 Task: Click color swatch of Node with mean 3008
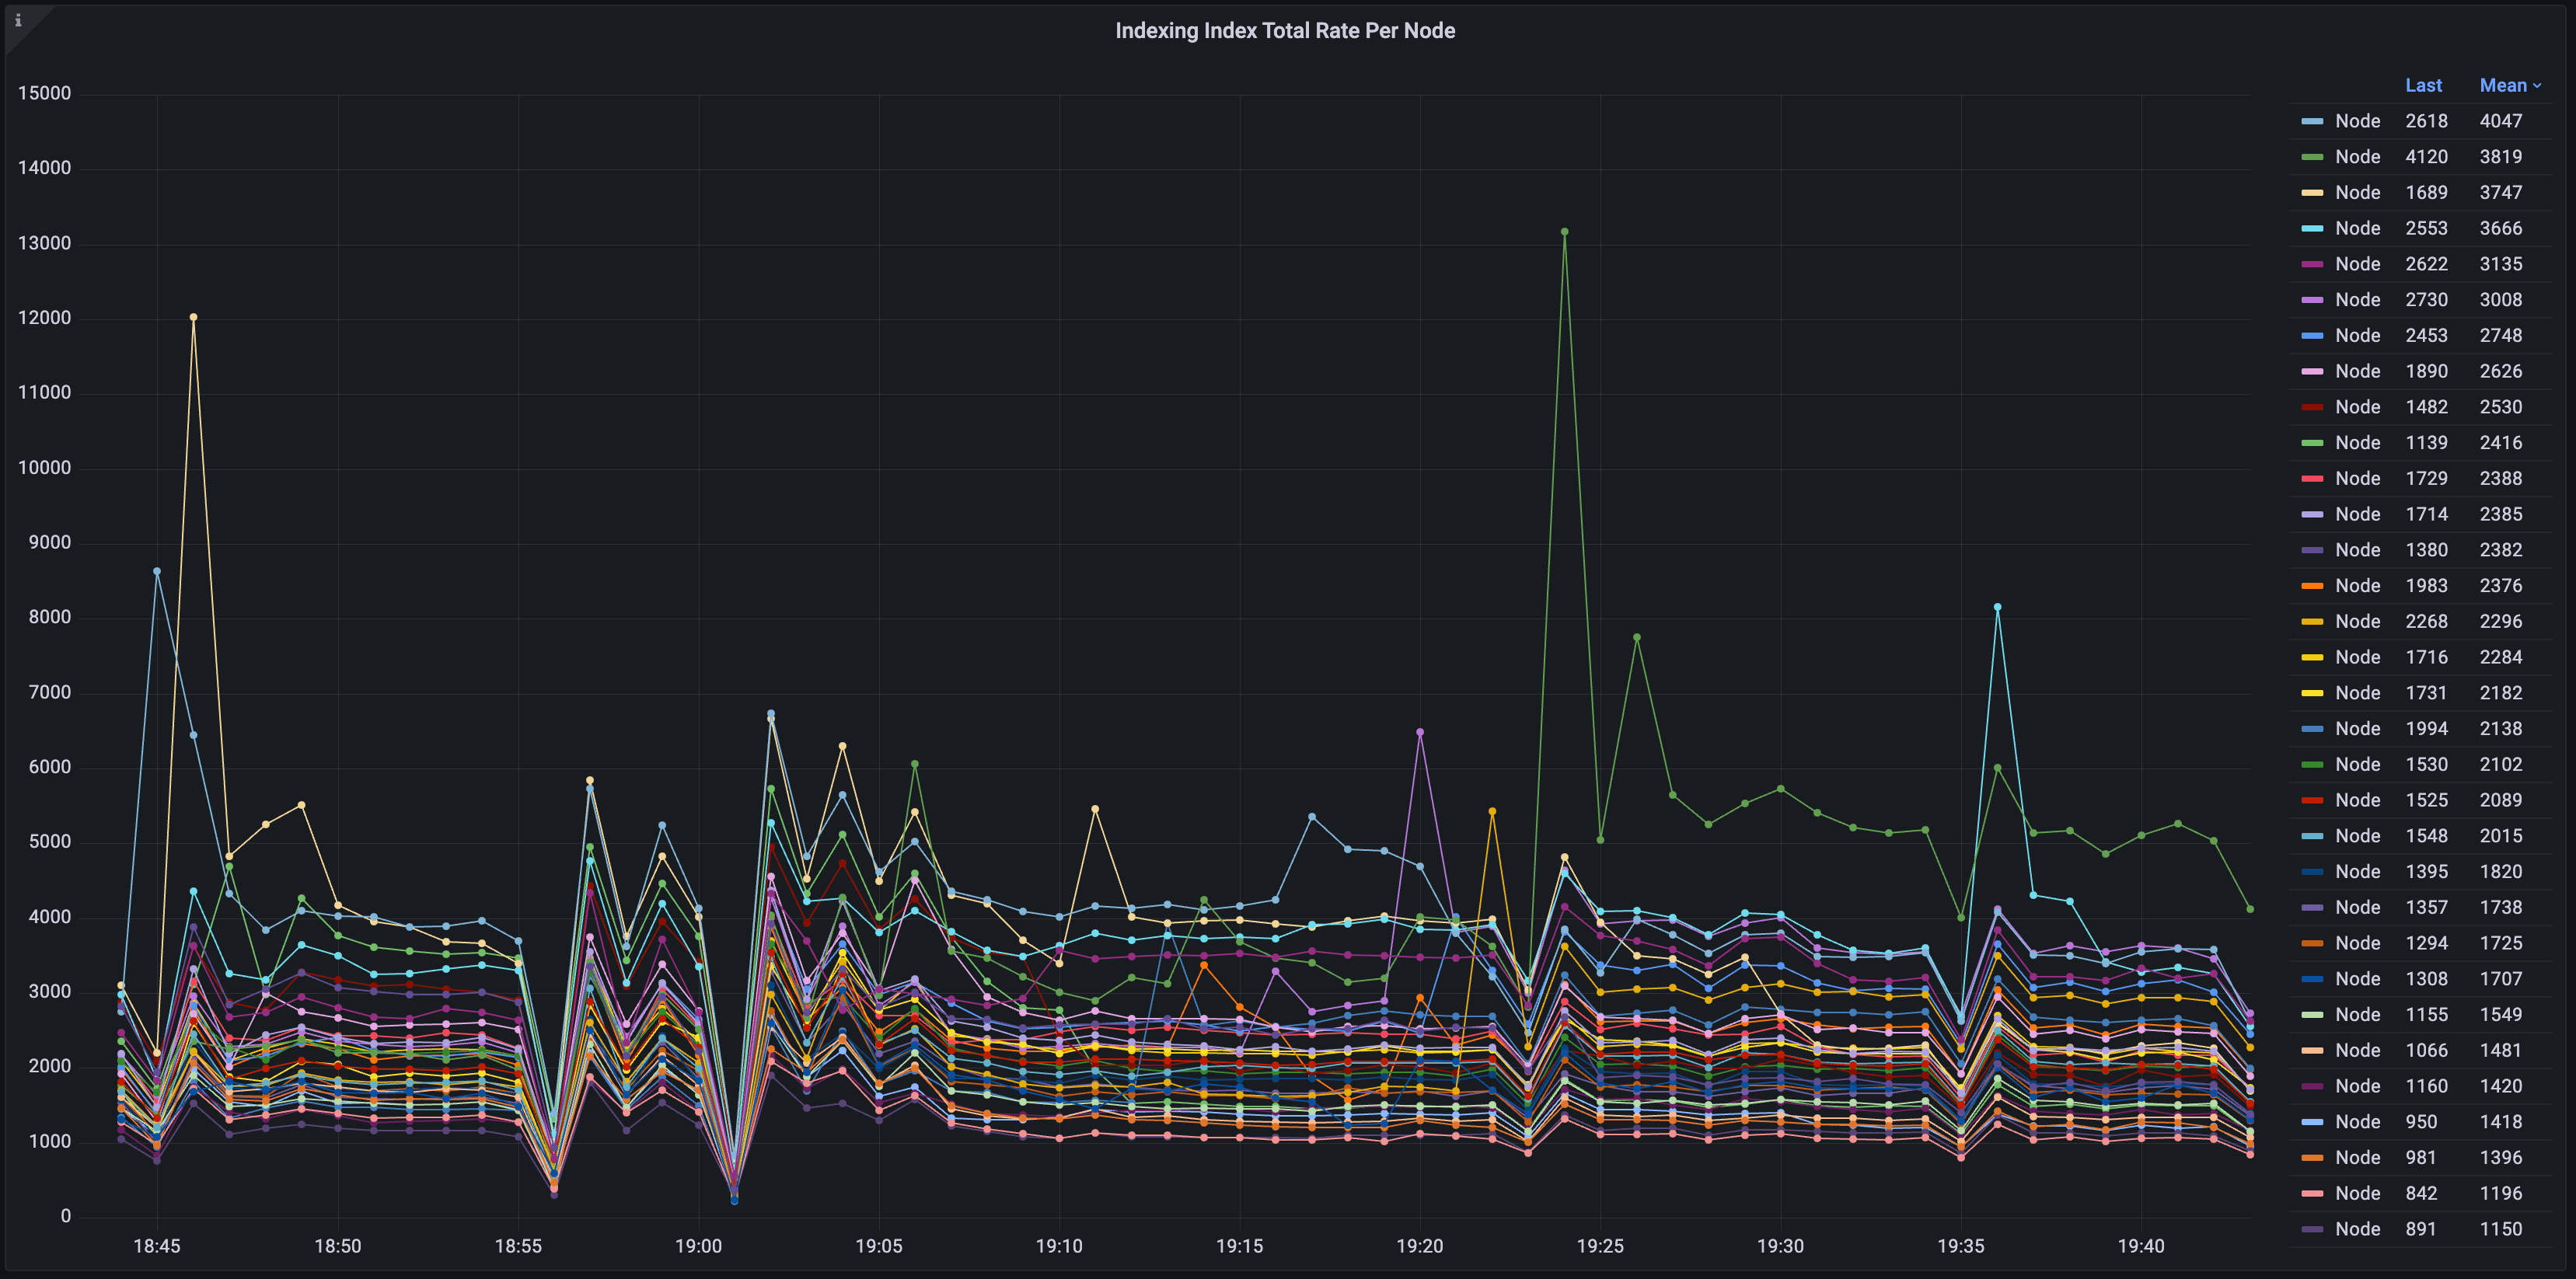(x=2312, y=300)
